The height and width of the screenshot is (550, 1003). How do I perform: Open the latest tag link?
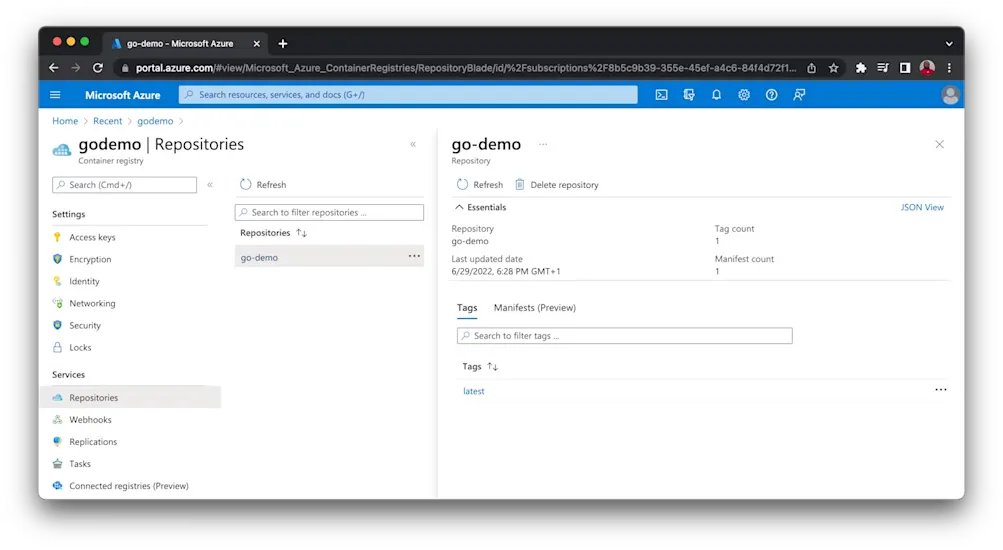coord(473,391)
